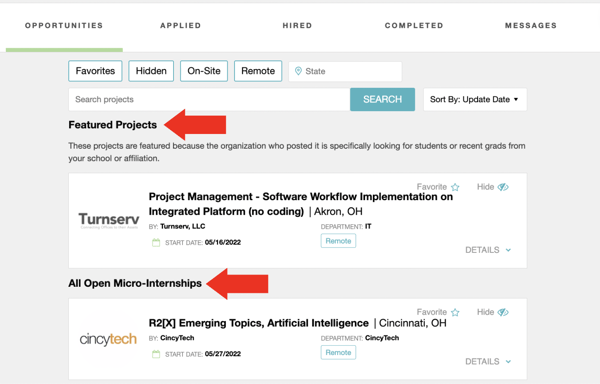Image resolution: width=600 pixels, height=384 pixels.
Task: Go to the Completed tab
Action: tap(414, 26)
